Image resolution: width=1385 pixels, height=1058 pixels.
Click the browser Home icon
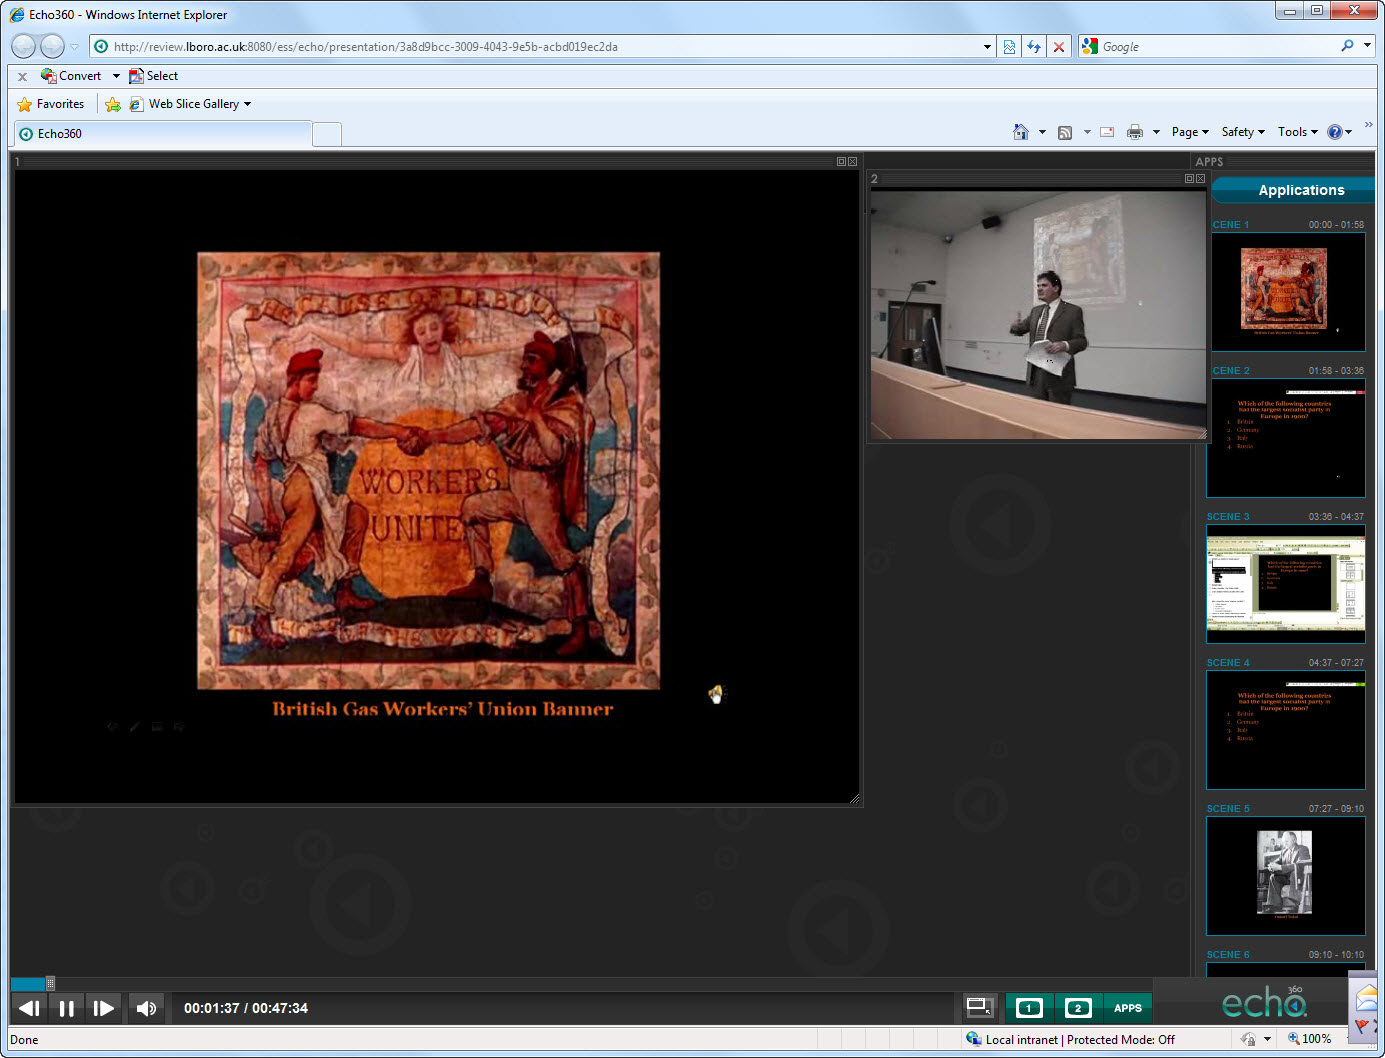pos(1020,132)
